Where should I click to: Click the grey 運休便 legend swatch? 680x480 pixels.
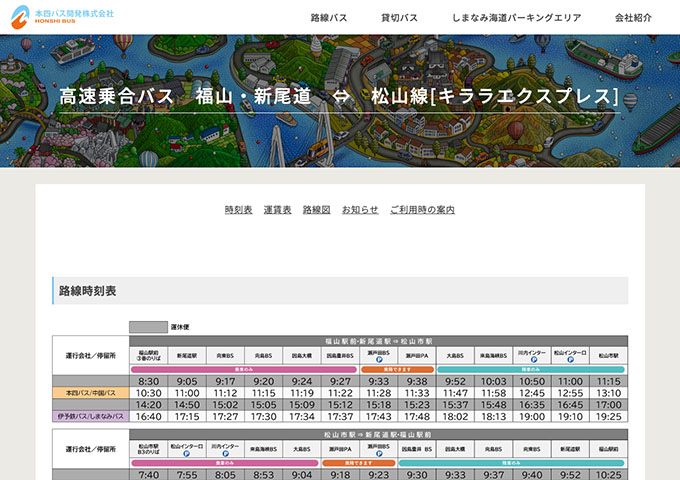pyautogui.click(x=148, y=327)
